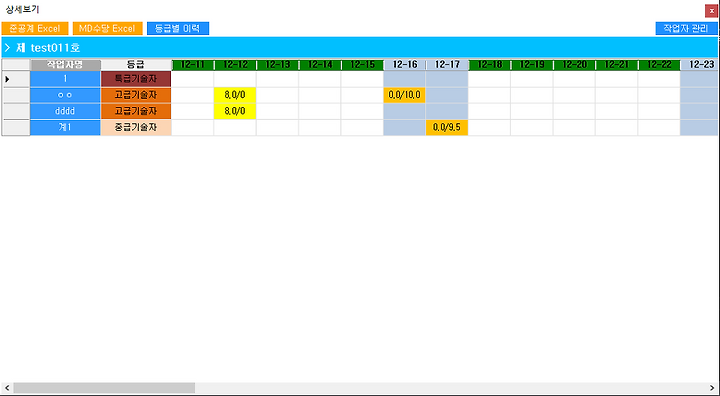This screenshot has width=720, height=396.
Task: Select the 12-14 date column header
Action: 320,65
